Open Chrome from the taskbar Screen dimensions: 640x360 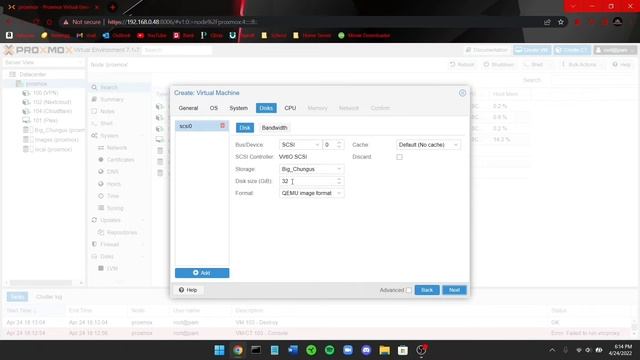pos(238,350)
